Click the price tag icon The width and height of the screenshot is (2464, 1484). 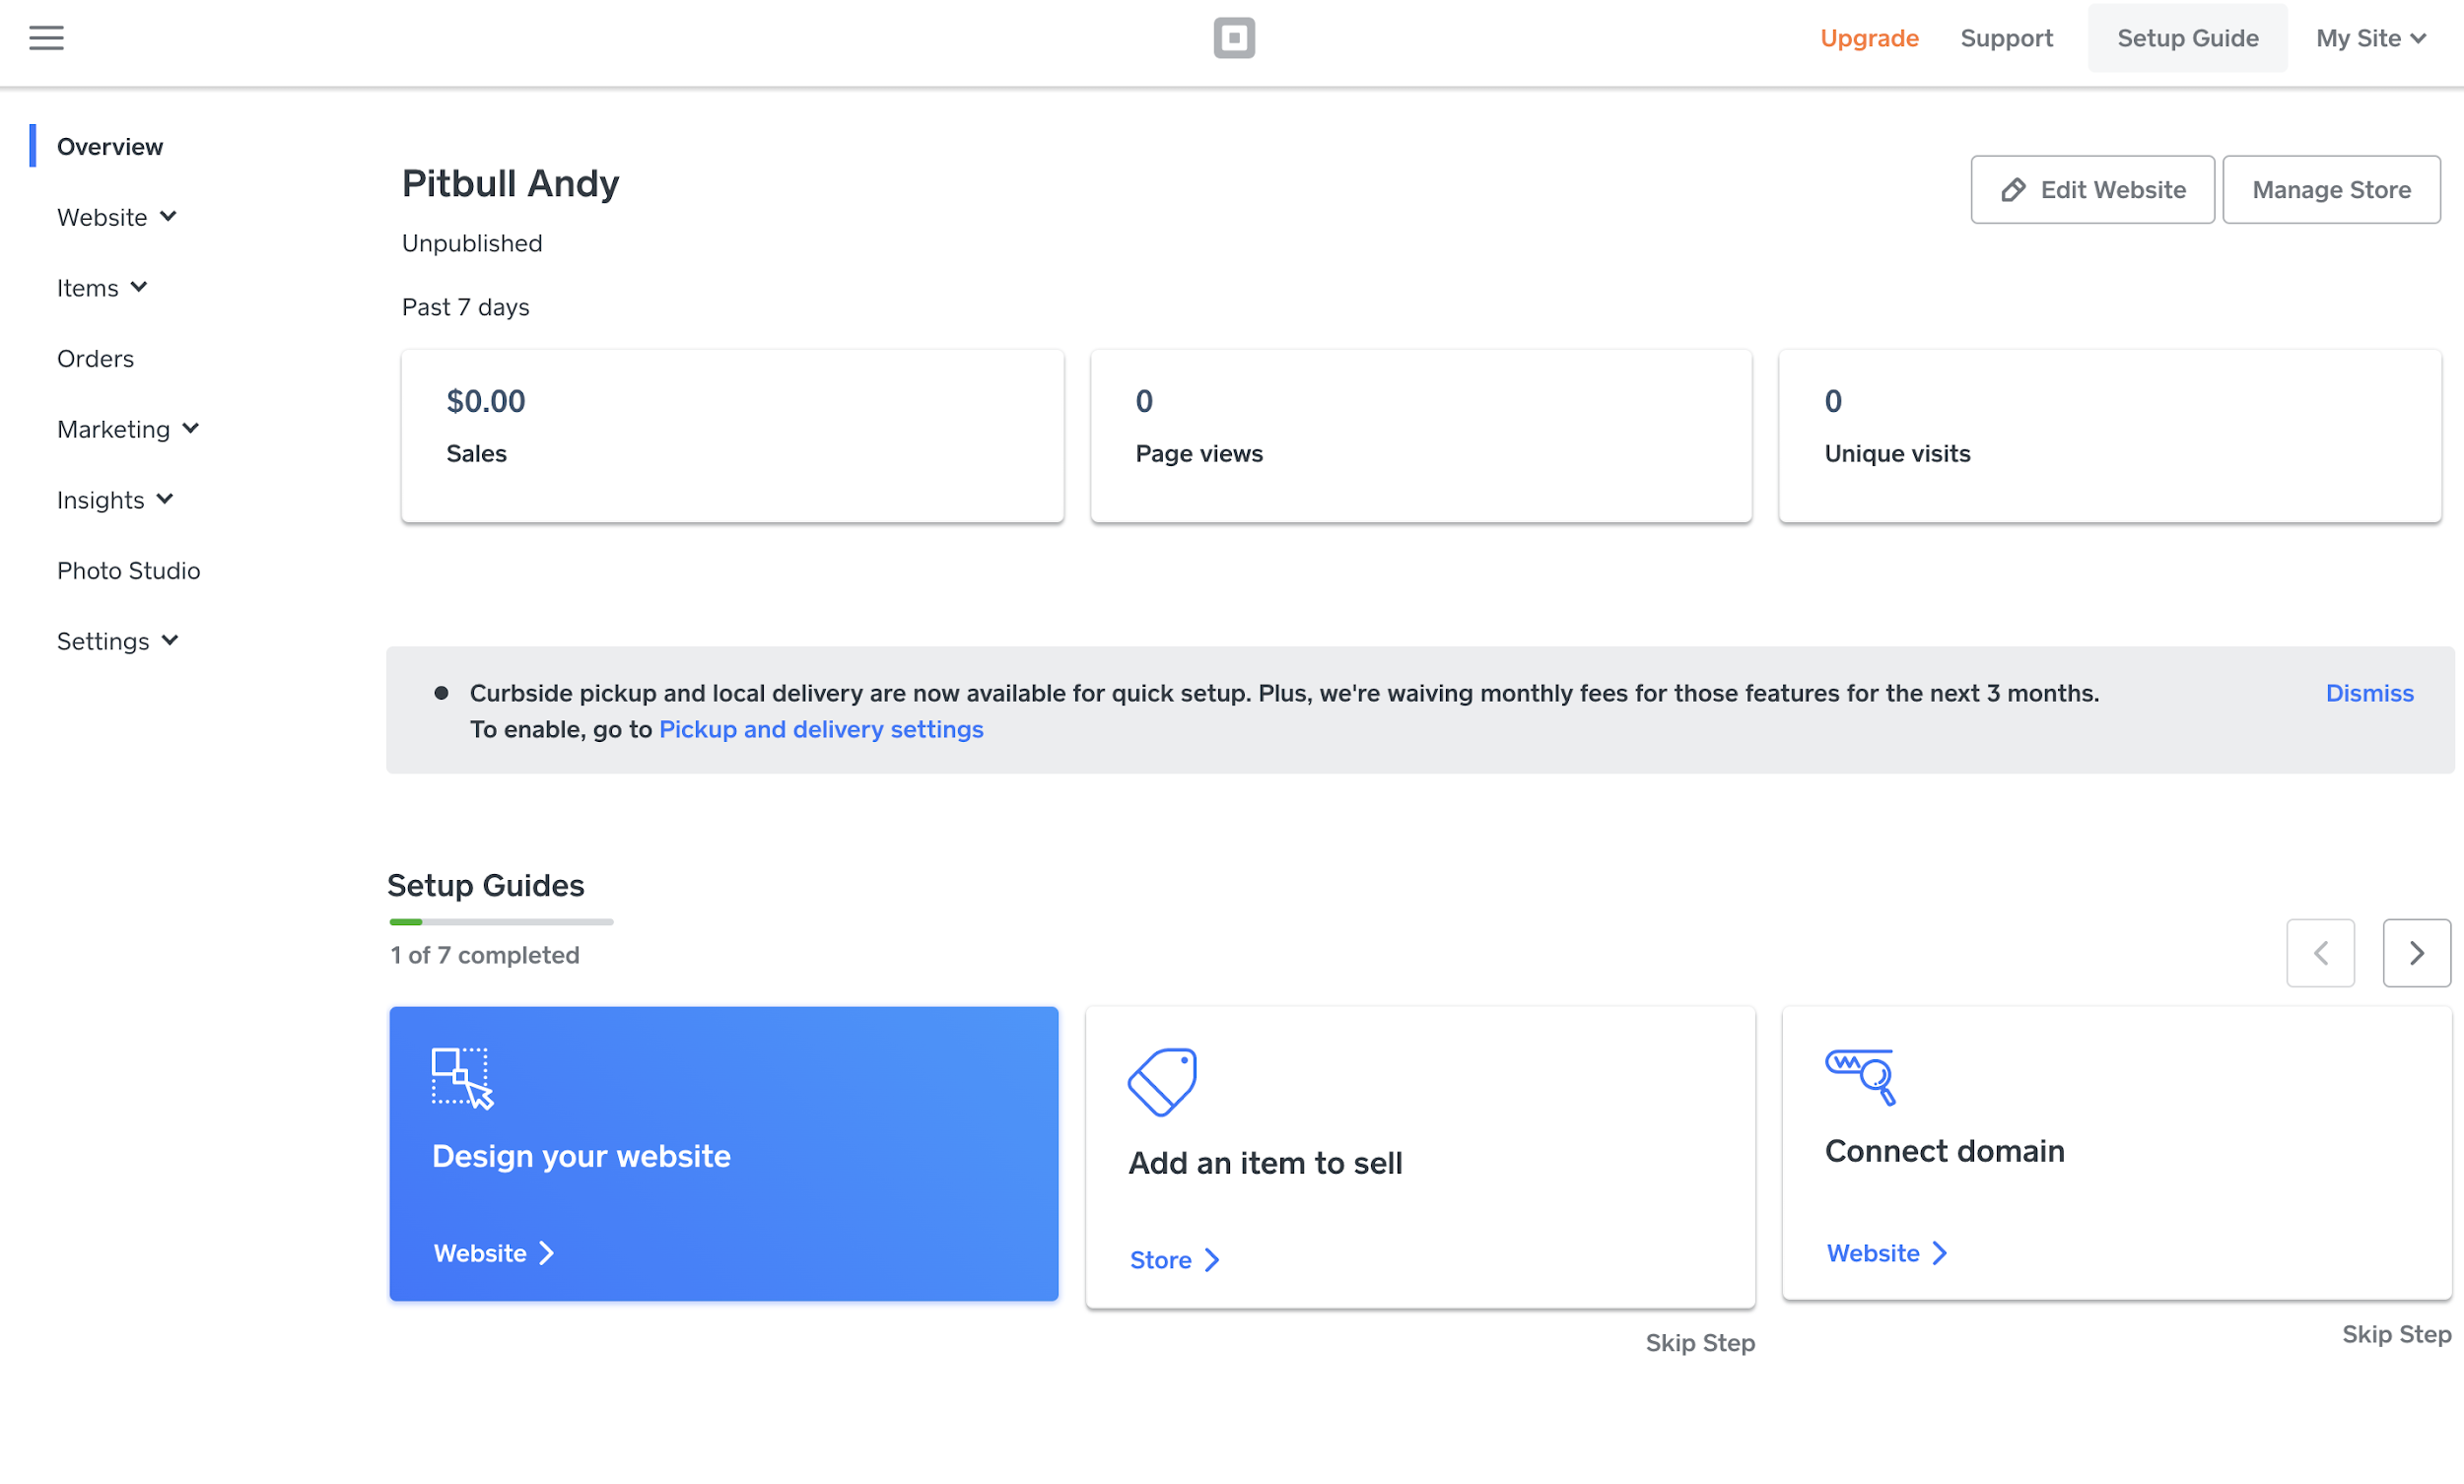(1162, 1081)
